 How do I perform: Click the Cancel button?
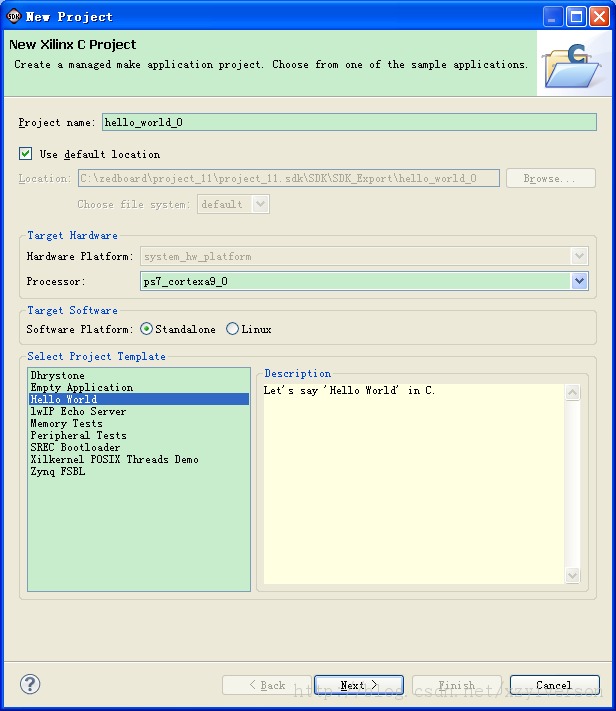coord(554,685)
